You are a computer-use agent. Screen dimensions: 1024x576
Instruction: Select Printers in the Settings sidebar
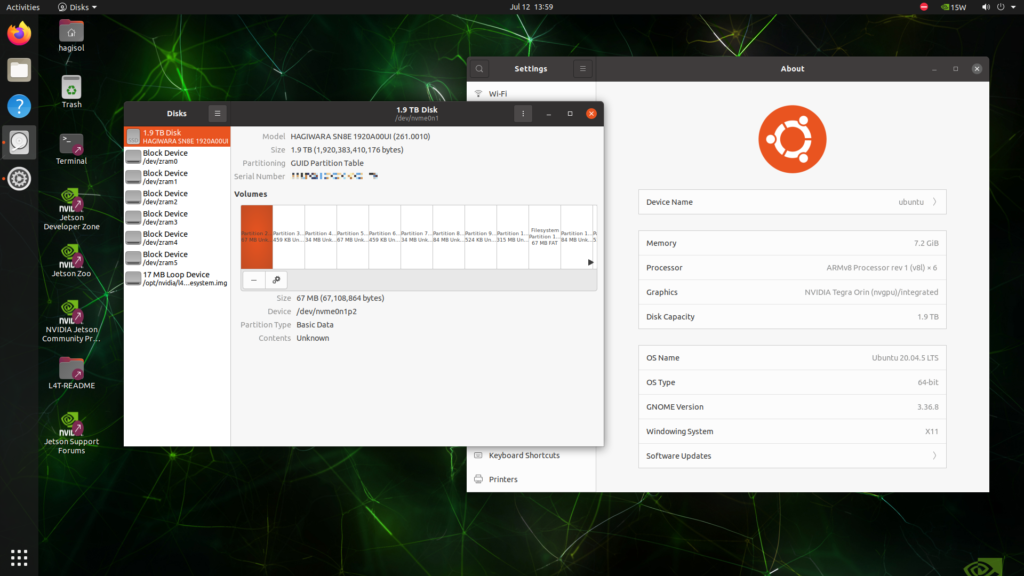532,479
